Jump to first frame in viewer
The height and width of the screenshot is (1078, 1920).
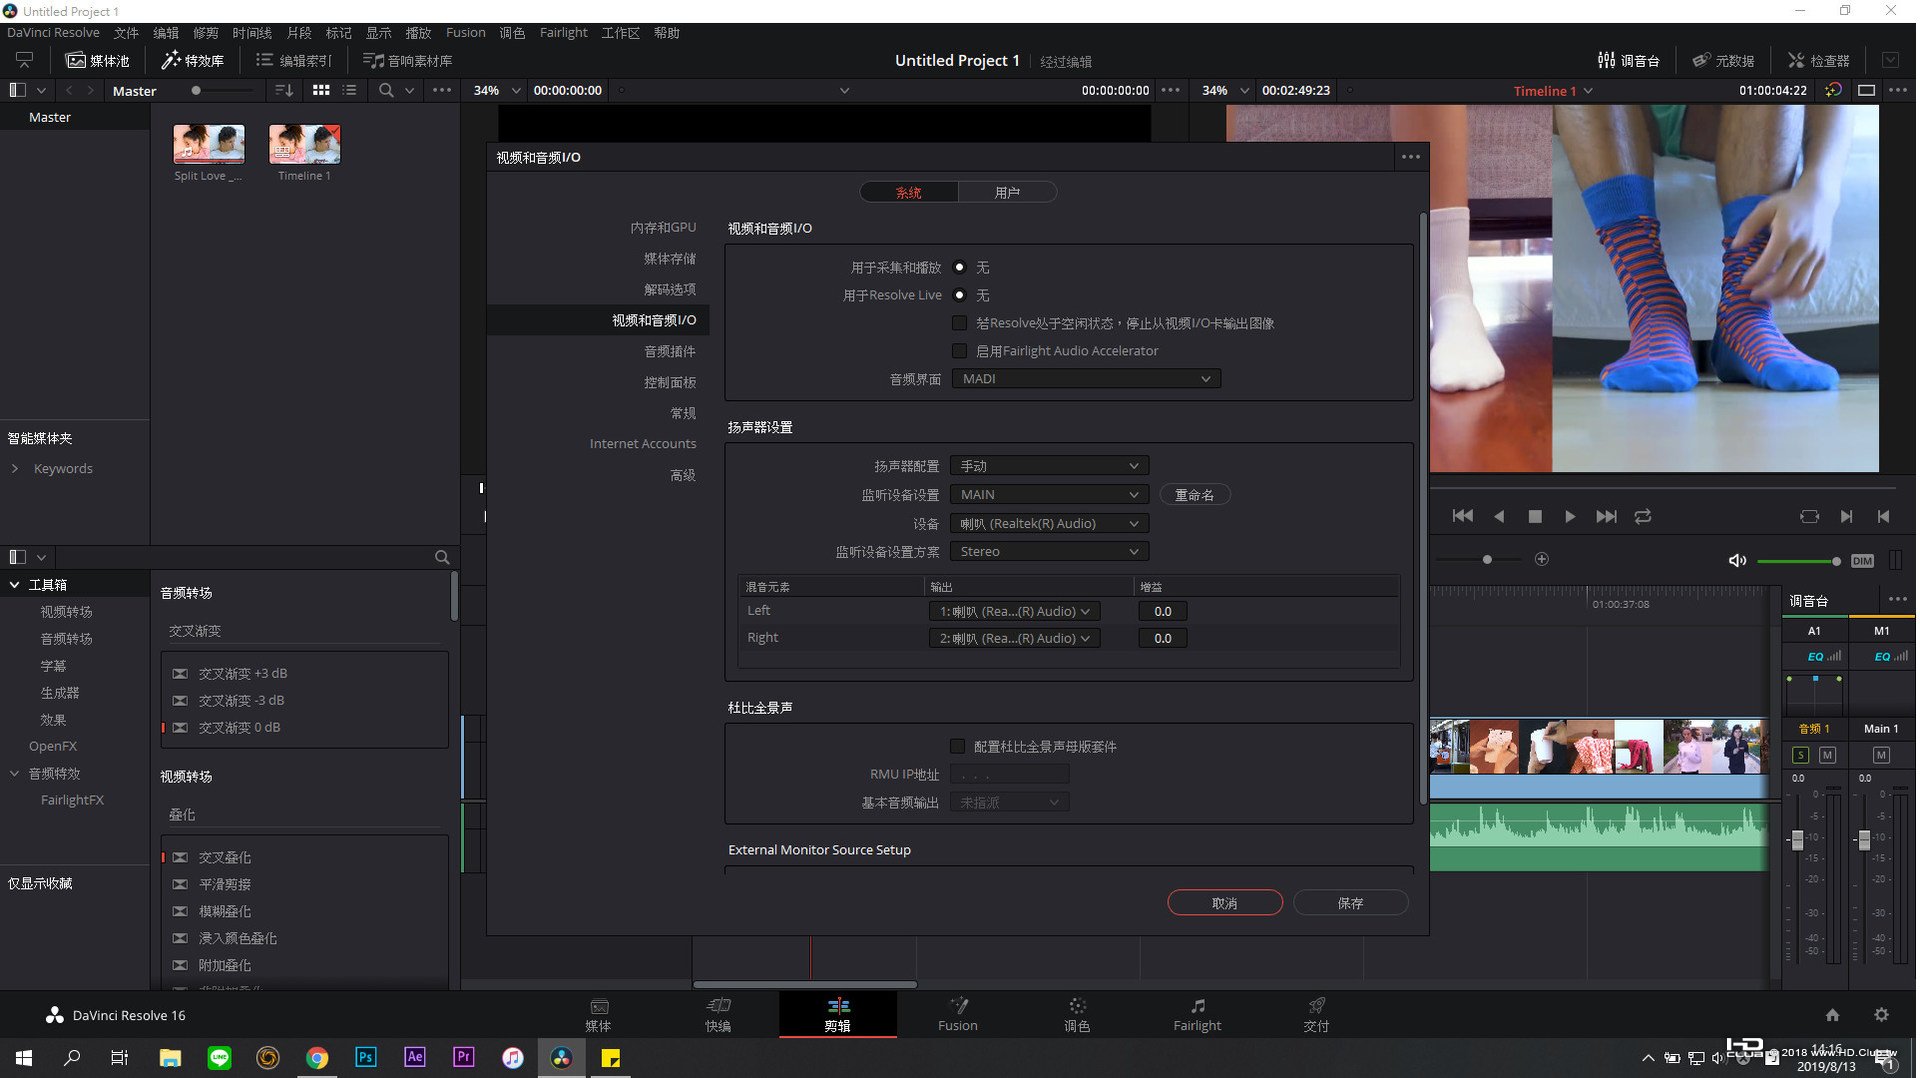point(1462,516)
